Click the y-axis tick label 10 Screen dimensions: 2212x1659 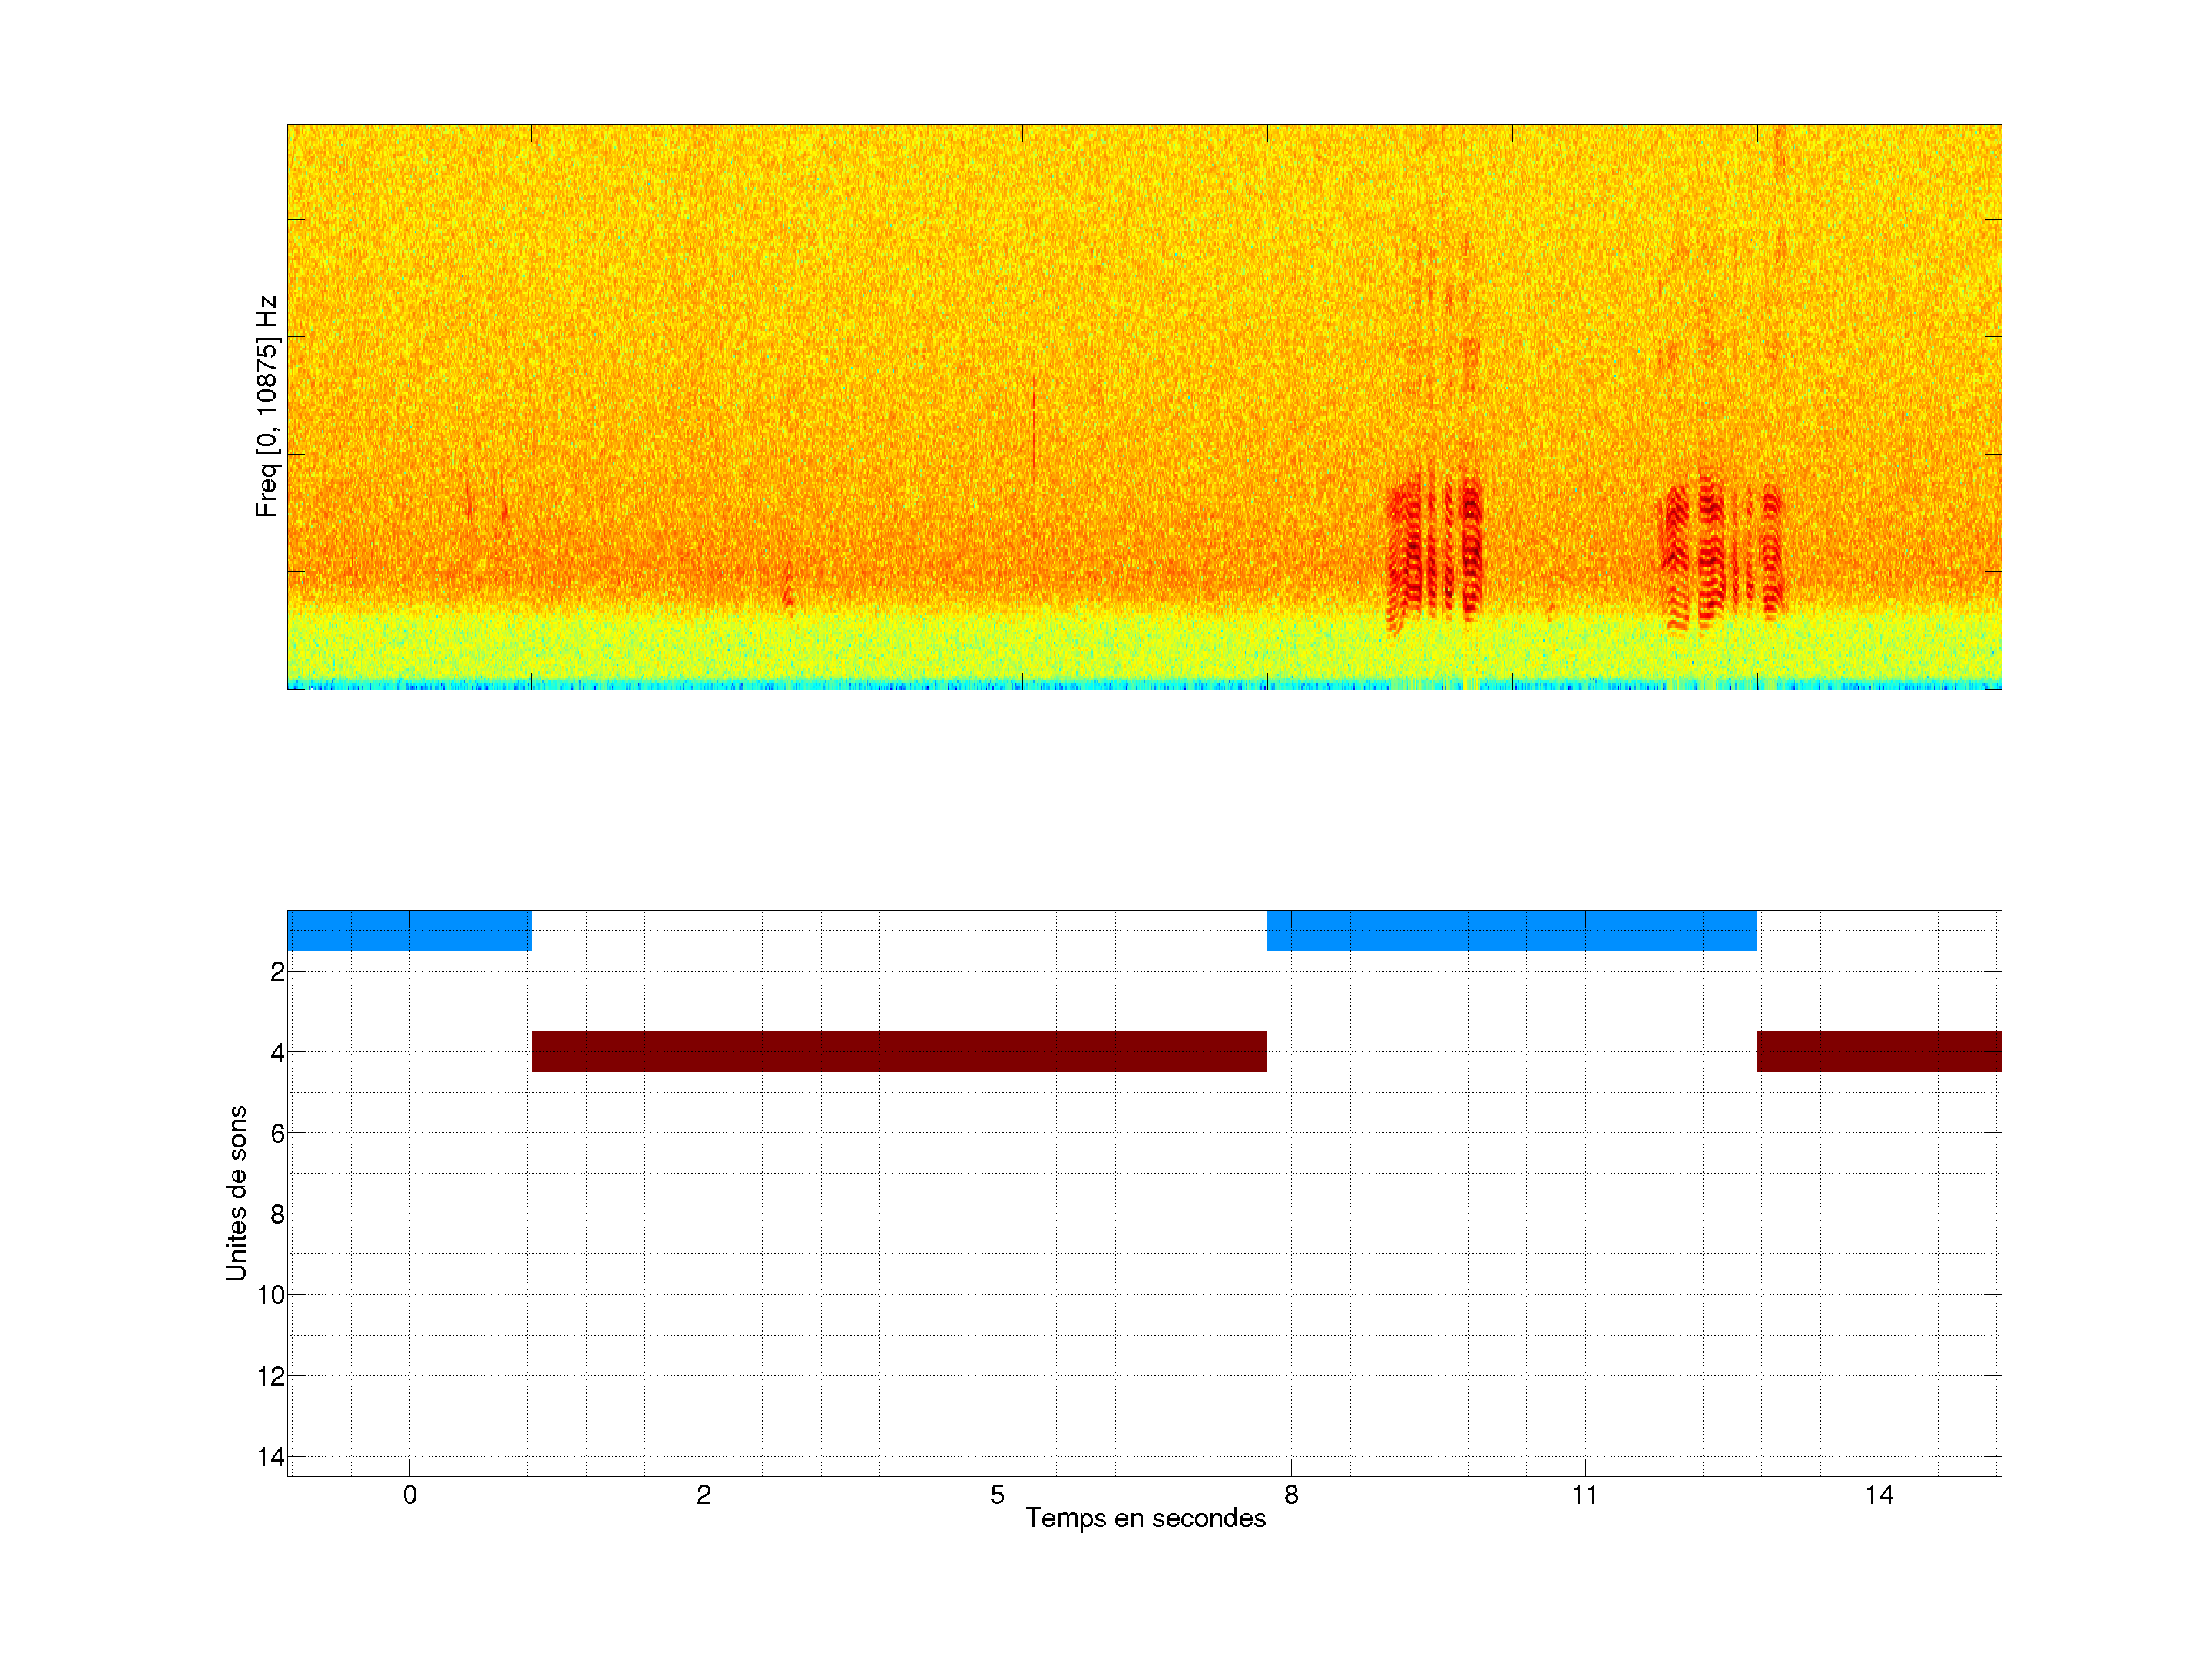pos(271,1295)
